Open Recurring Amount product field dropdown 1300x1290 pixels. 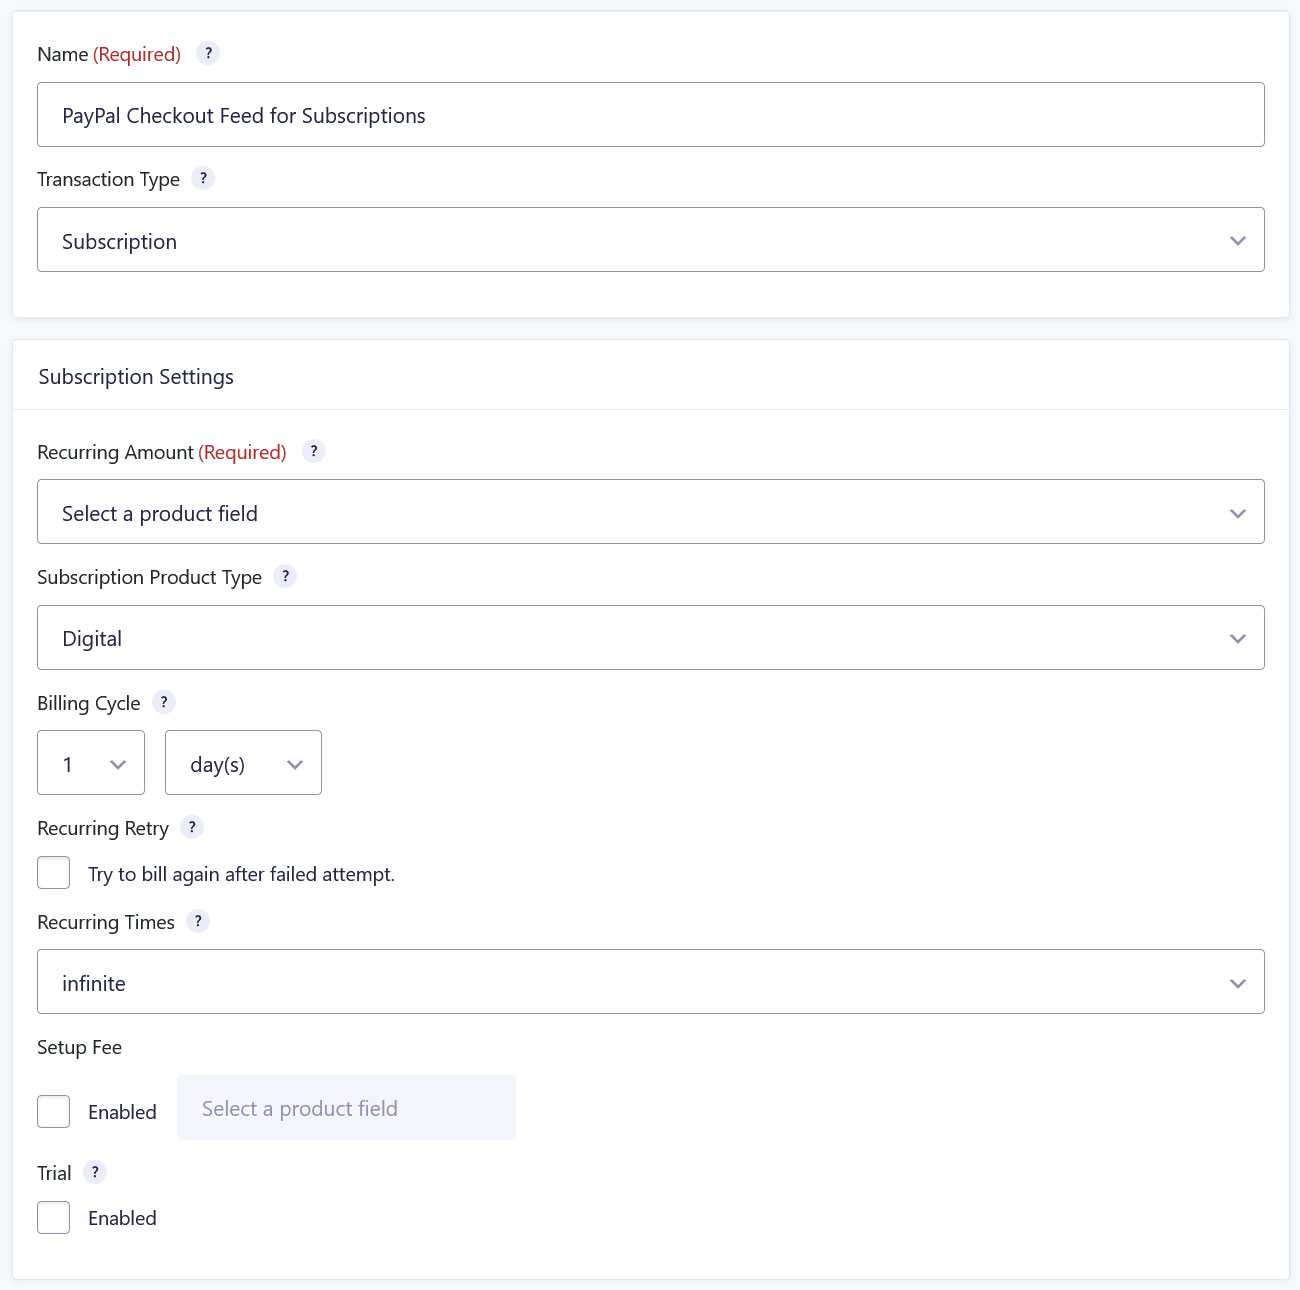tap(651, 512)
